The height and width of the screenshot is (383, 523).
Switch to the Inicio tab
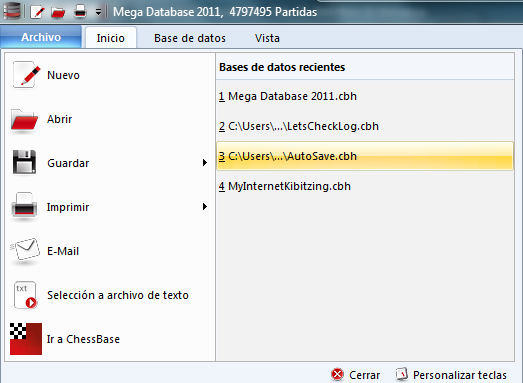tap(110, 38)
